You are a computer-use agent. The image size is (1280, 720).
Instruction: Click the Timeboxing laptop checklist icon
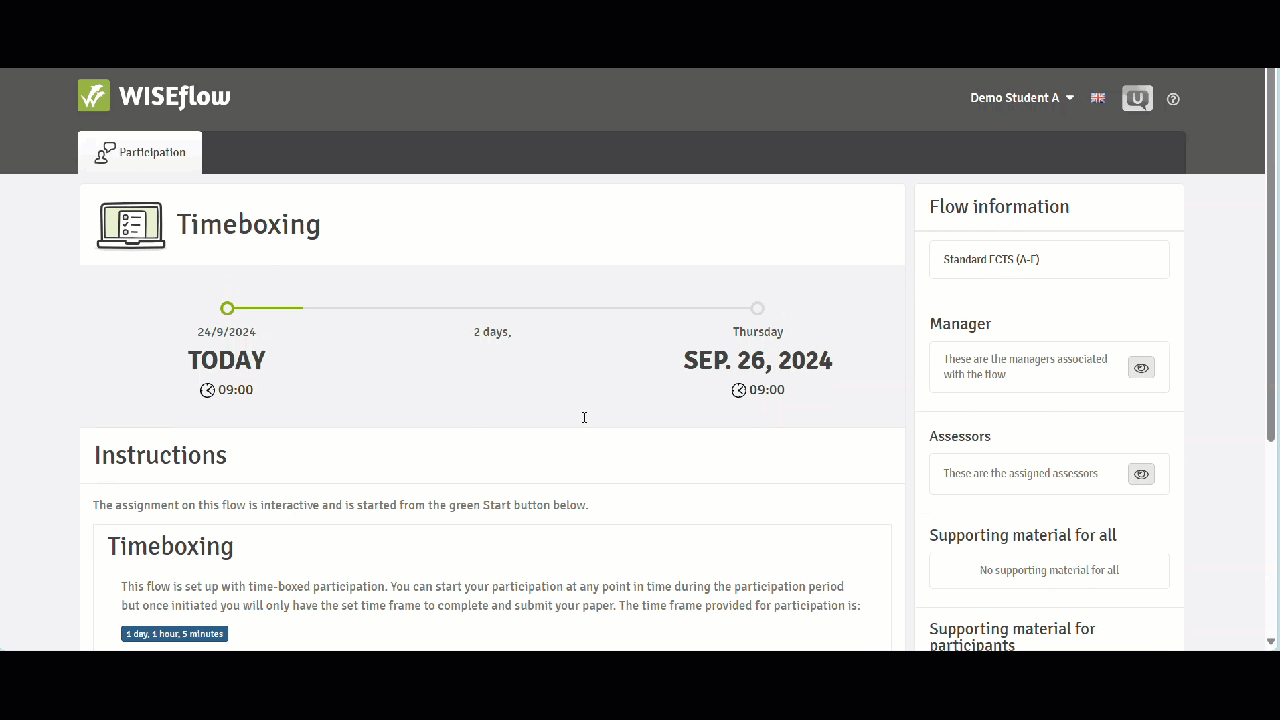point(130,225)
